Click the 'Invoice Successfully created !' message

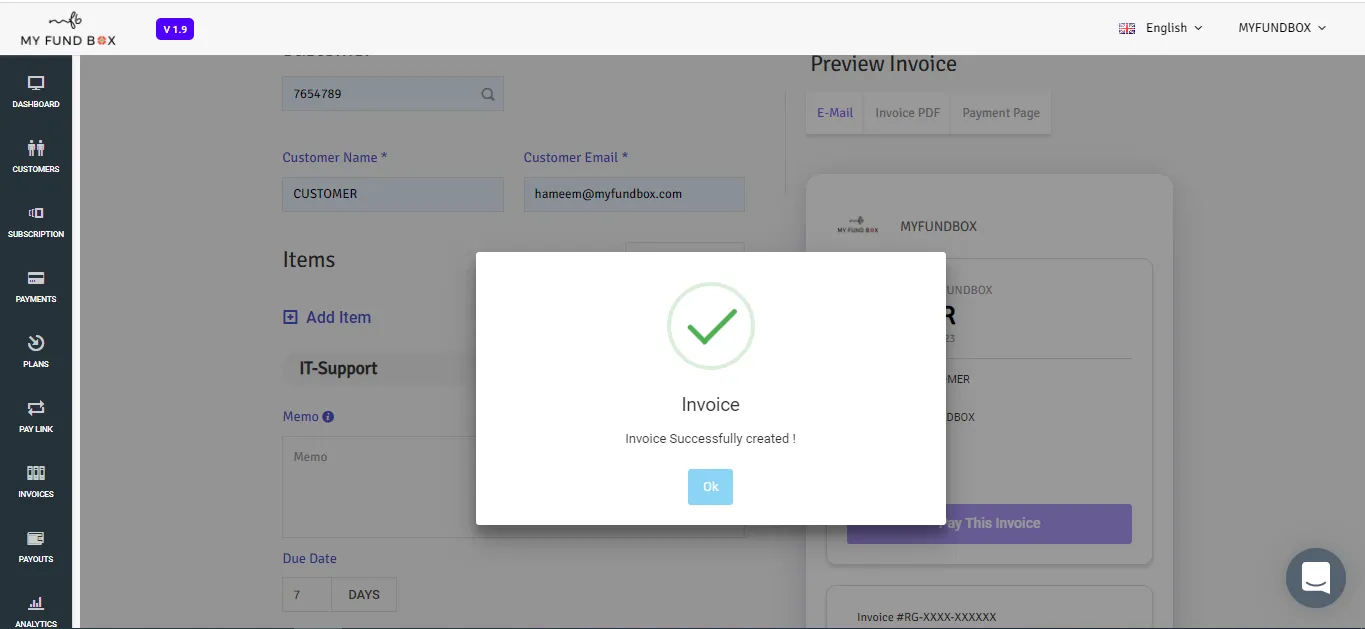710,439
